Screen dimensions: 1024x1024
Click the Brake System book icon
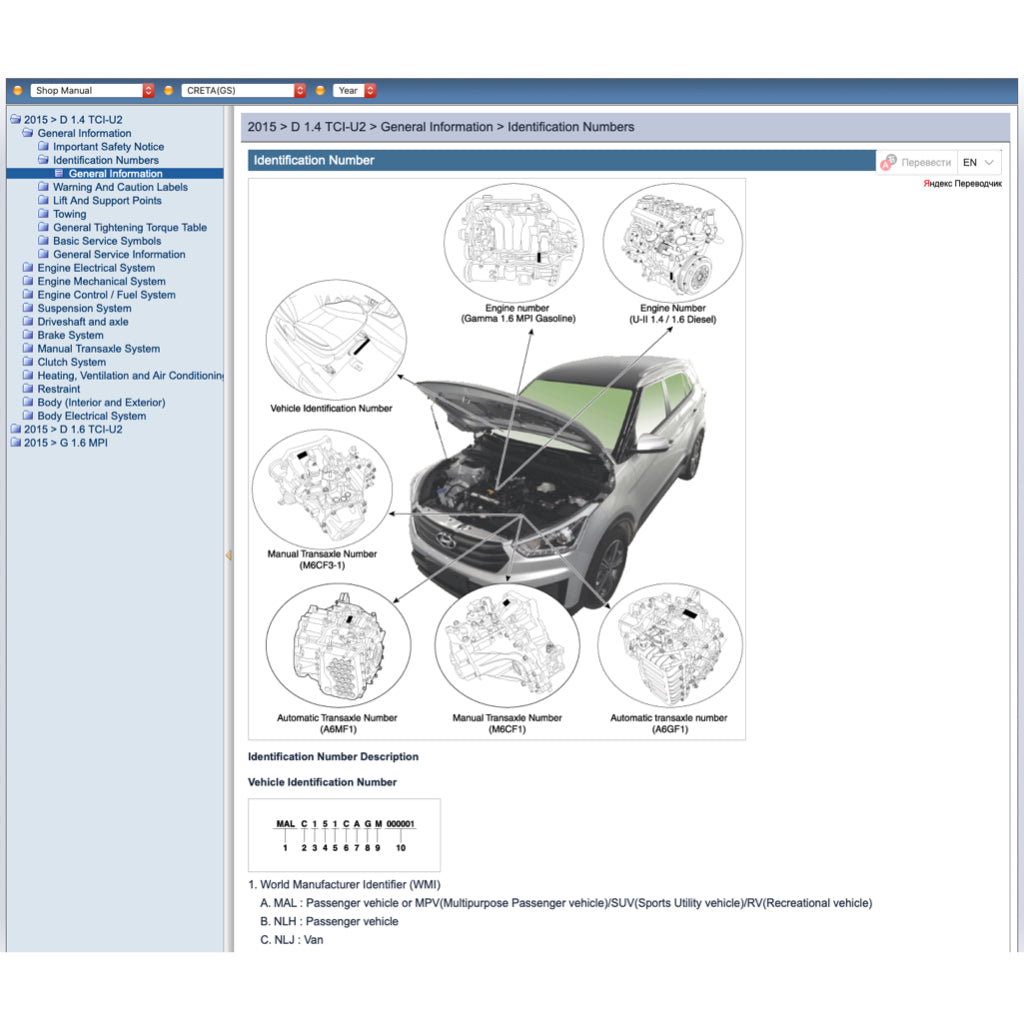pyautogui.click(x=29, y=335)
